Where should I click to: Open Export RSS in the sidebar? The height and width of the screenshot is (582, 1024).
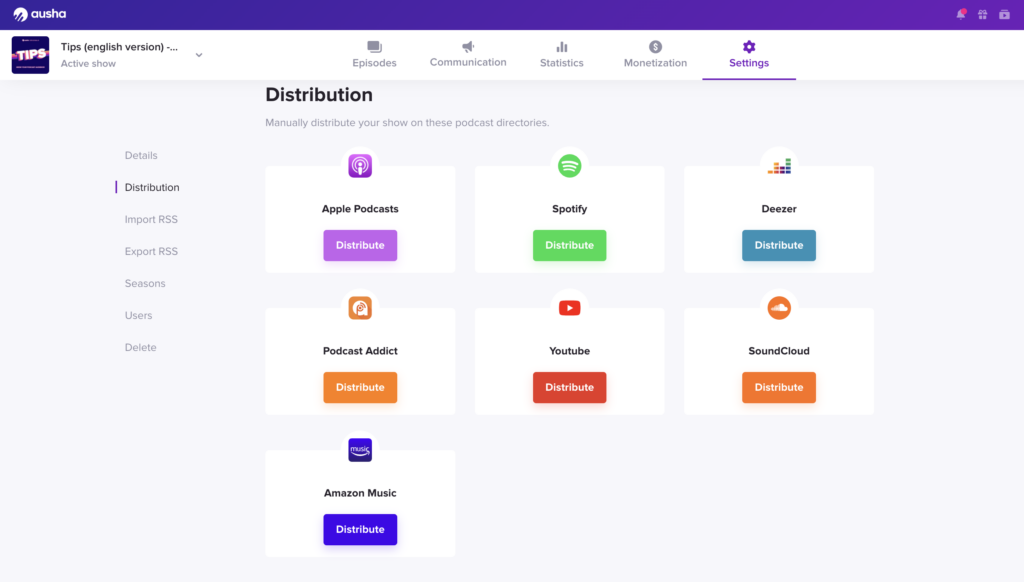click(151, 251)
